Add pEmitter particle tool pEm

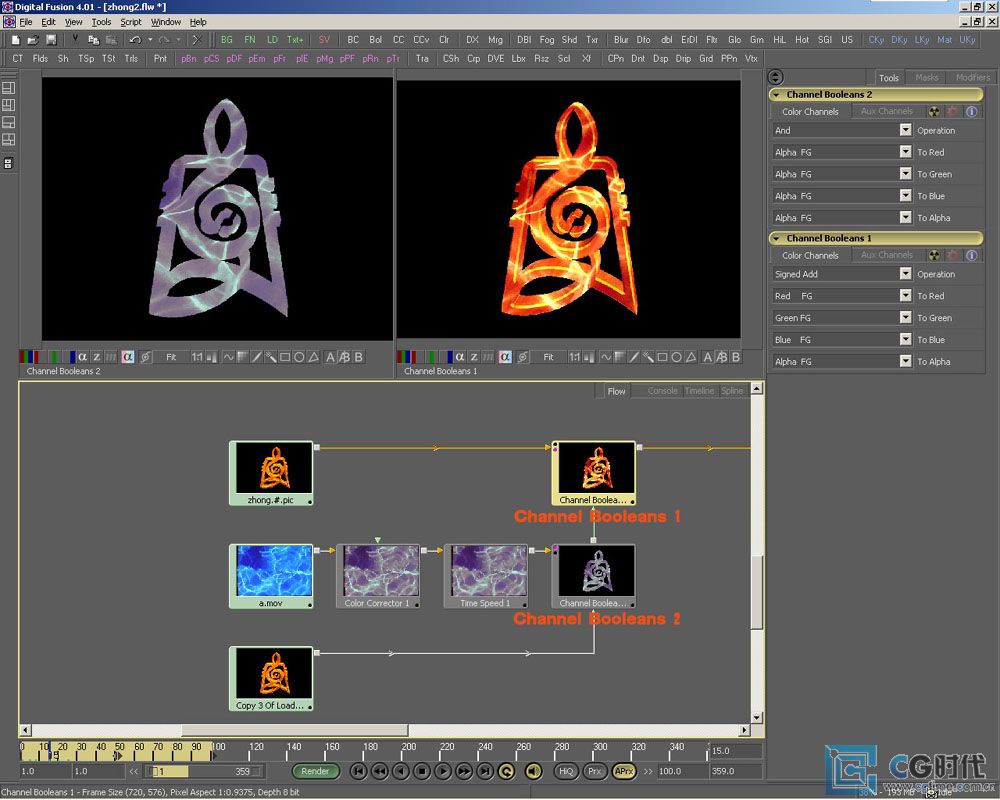click(x=257, y=59)
